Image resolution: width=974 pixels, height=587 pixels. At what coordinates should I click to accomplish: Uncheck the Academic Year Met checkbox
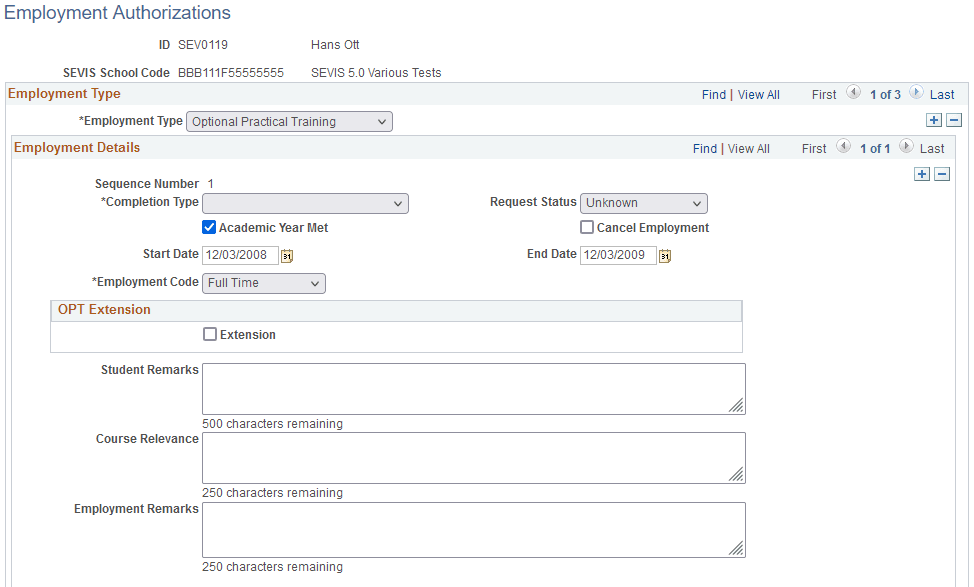209,227
